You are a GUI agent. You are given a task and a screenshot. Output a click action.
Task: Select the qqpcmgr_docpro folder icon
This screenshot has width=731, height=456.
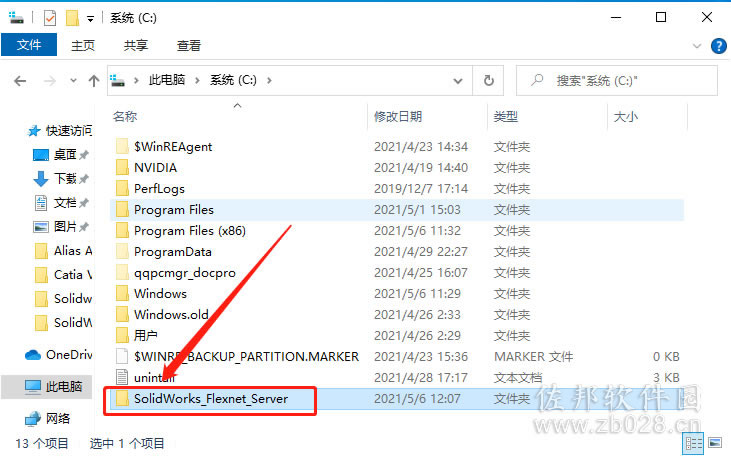[x=122, y=272]
